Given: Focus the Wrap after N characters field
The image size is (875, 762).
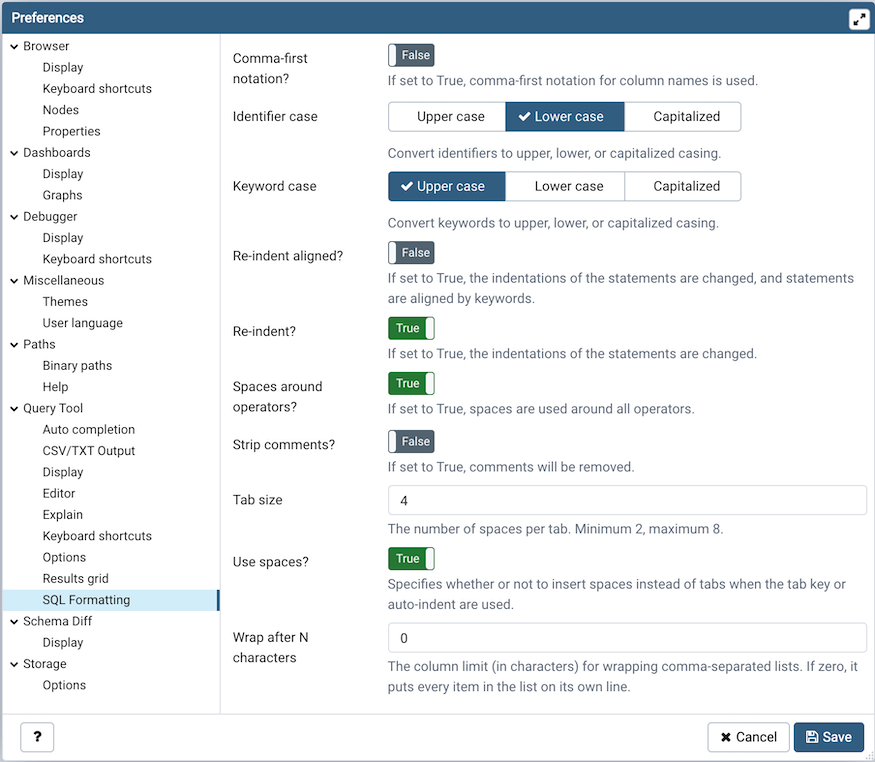Looking at the screenshot, I should click(x=626, y=638).
